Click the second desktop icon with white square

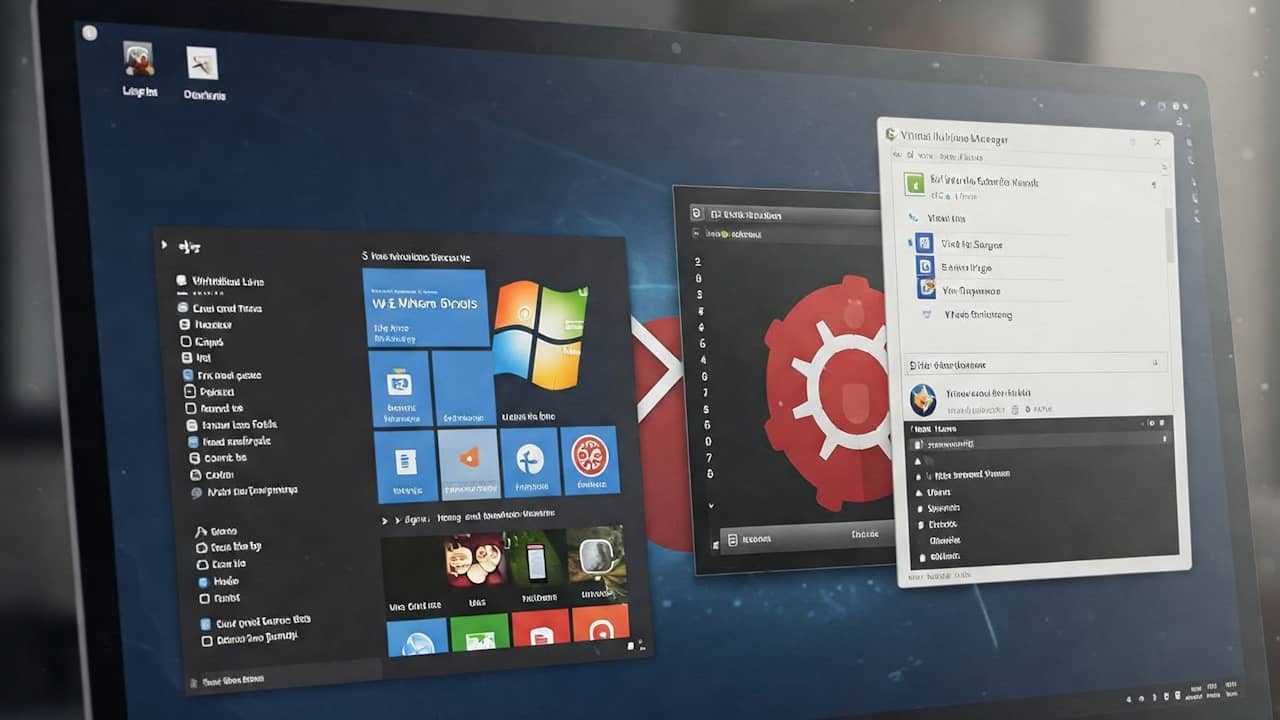click(x=202, y=64)
